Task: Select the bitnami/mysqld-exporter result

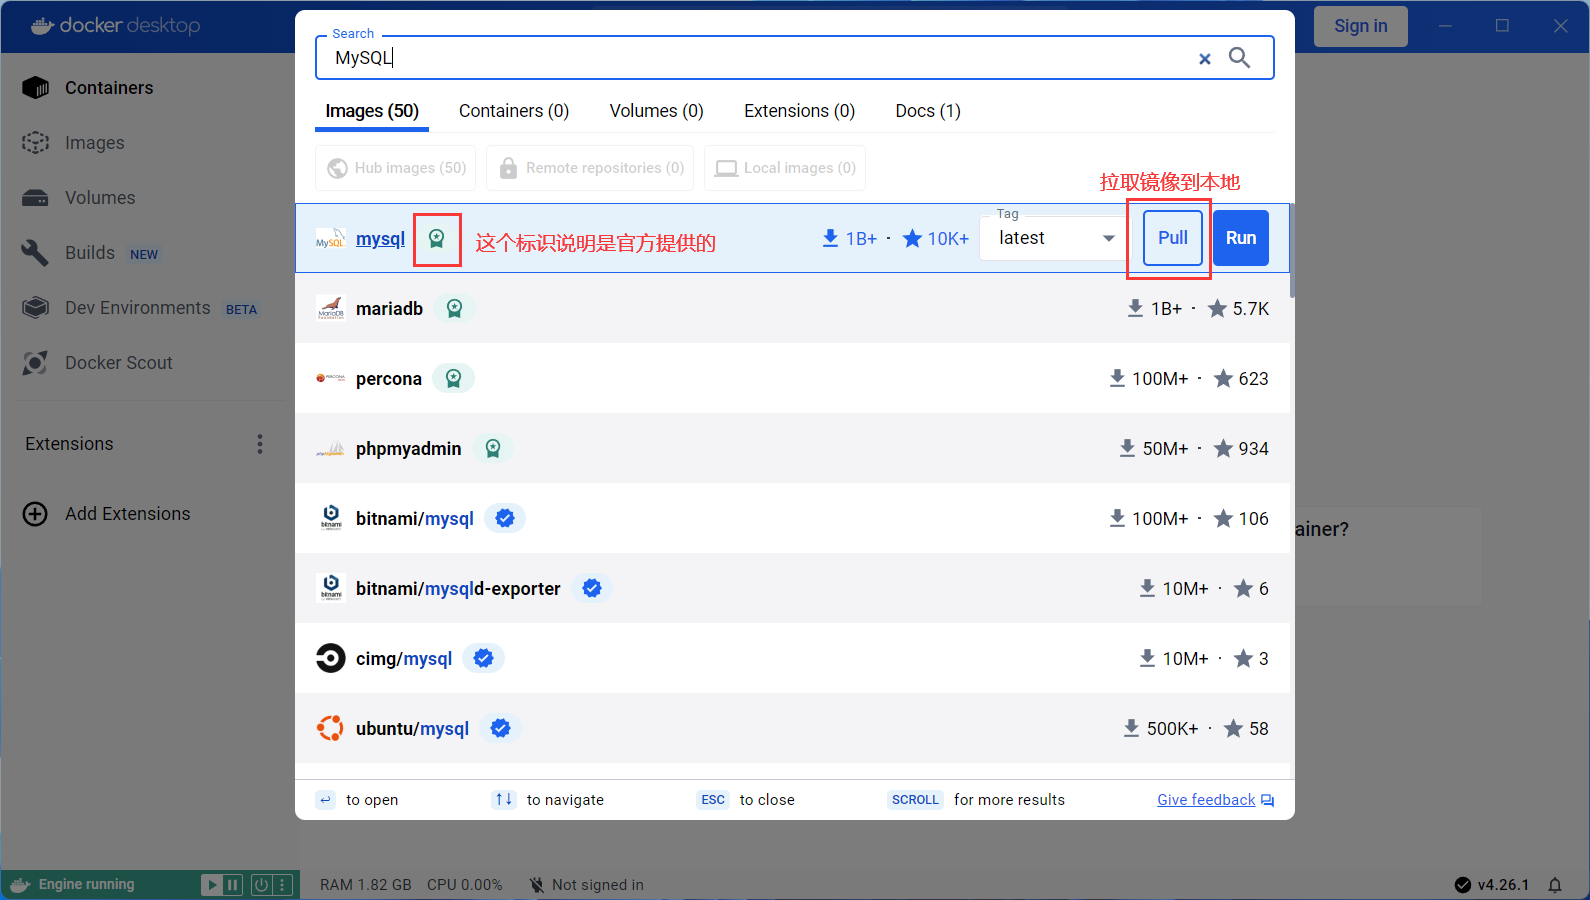Action: (x=792, y=588)
